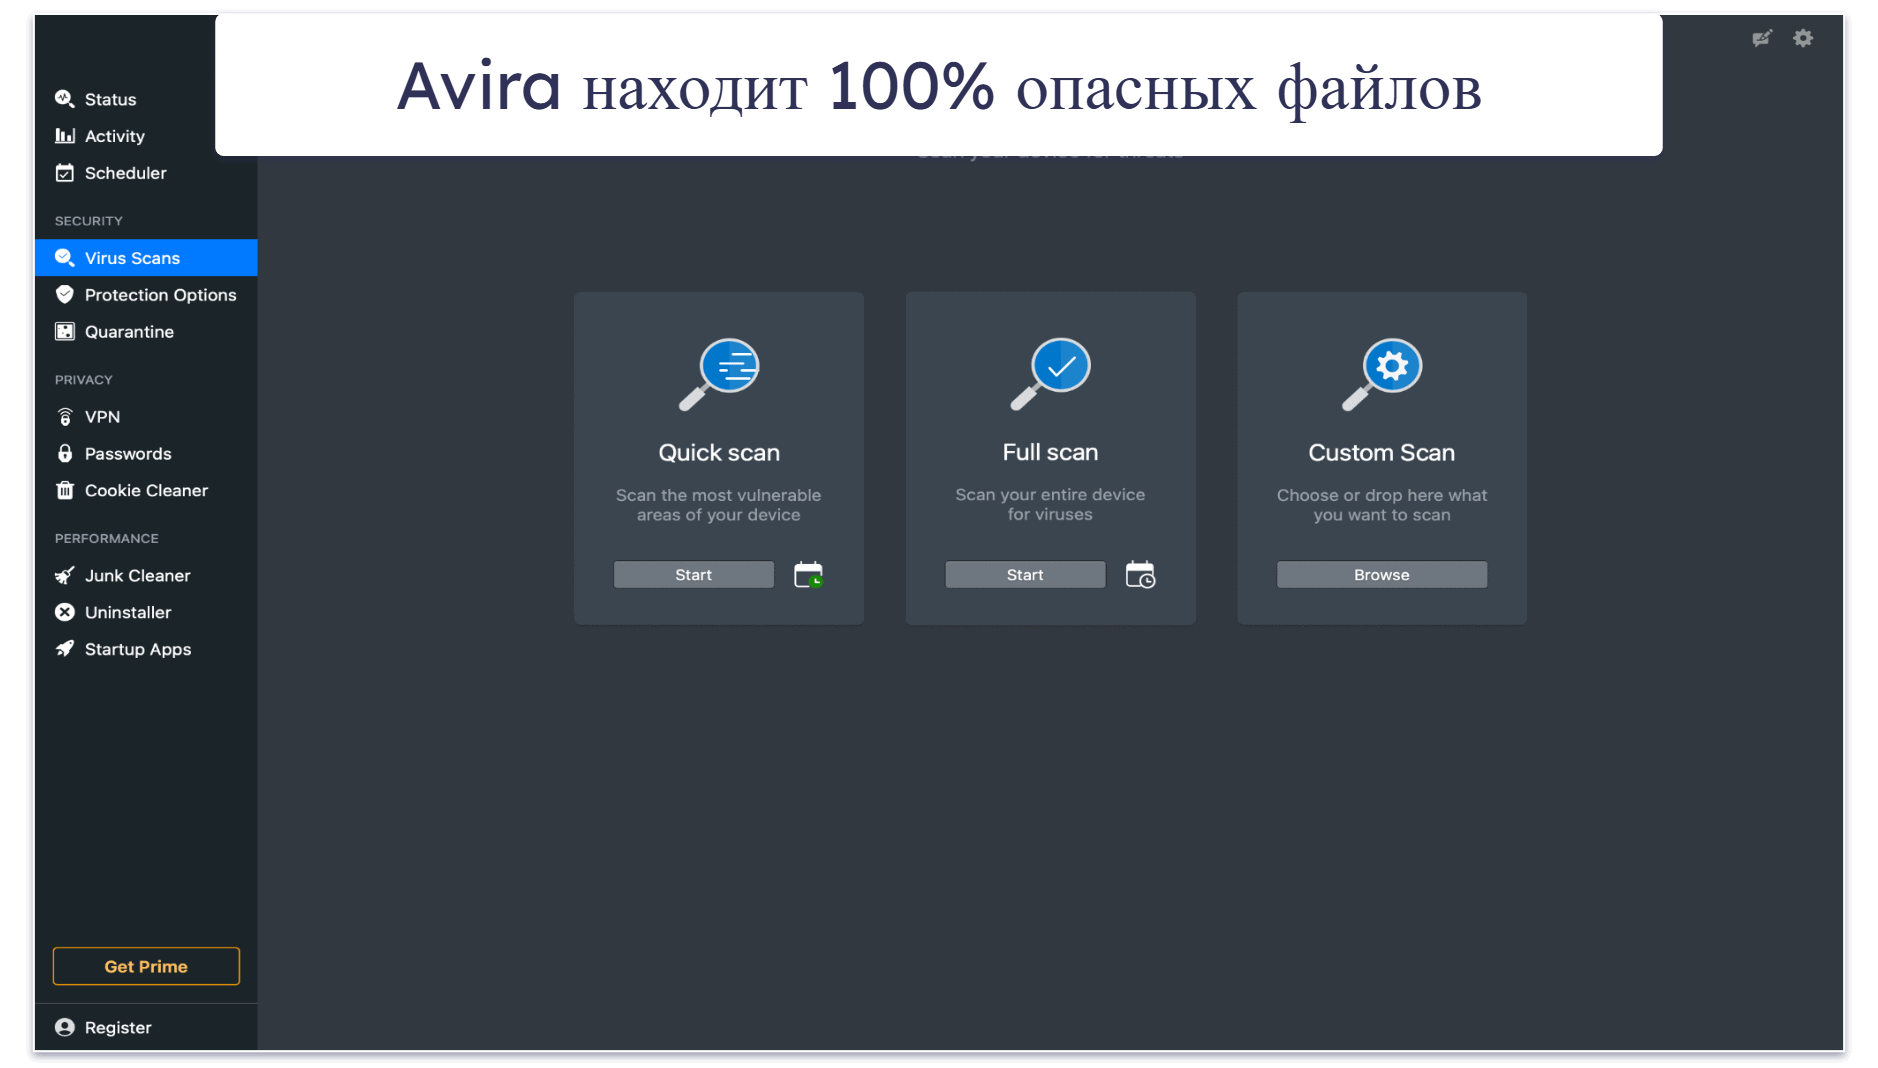Open Cookie Cleaner
Viewport: 1878px width, 1068px height.
point(146,491)
